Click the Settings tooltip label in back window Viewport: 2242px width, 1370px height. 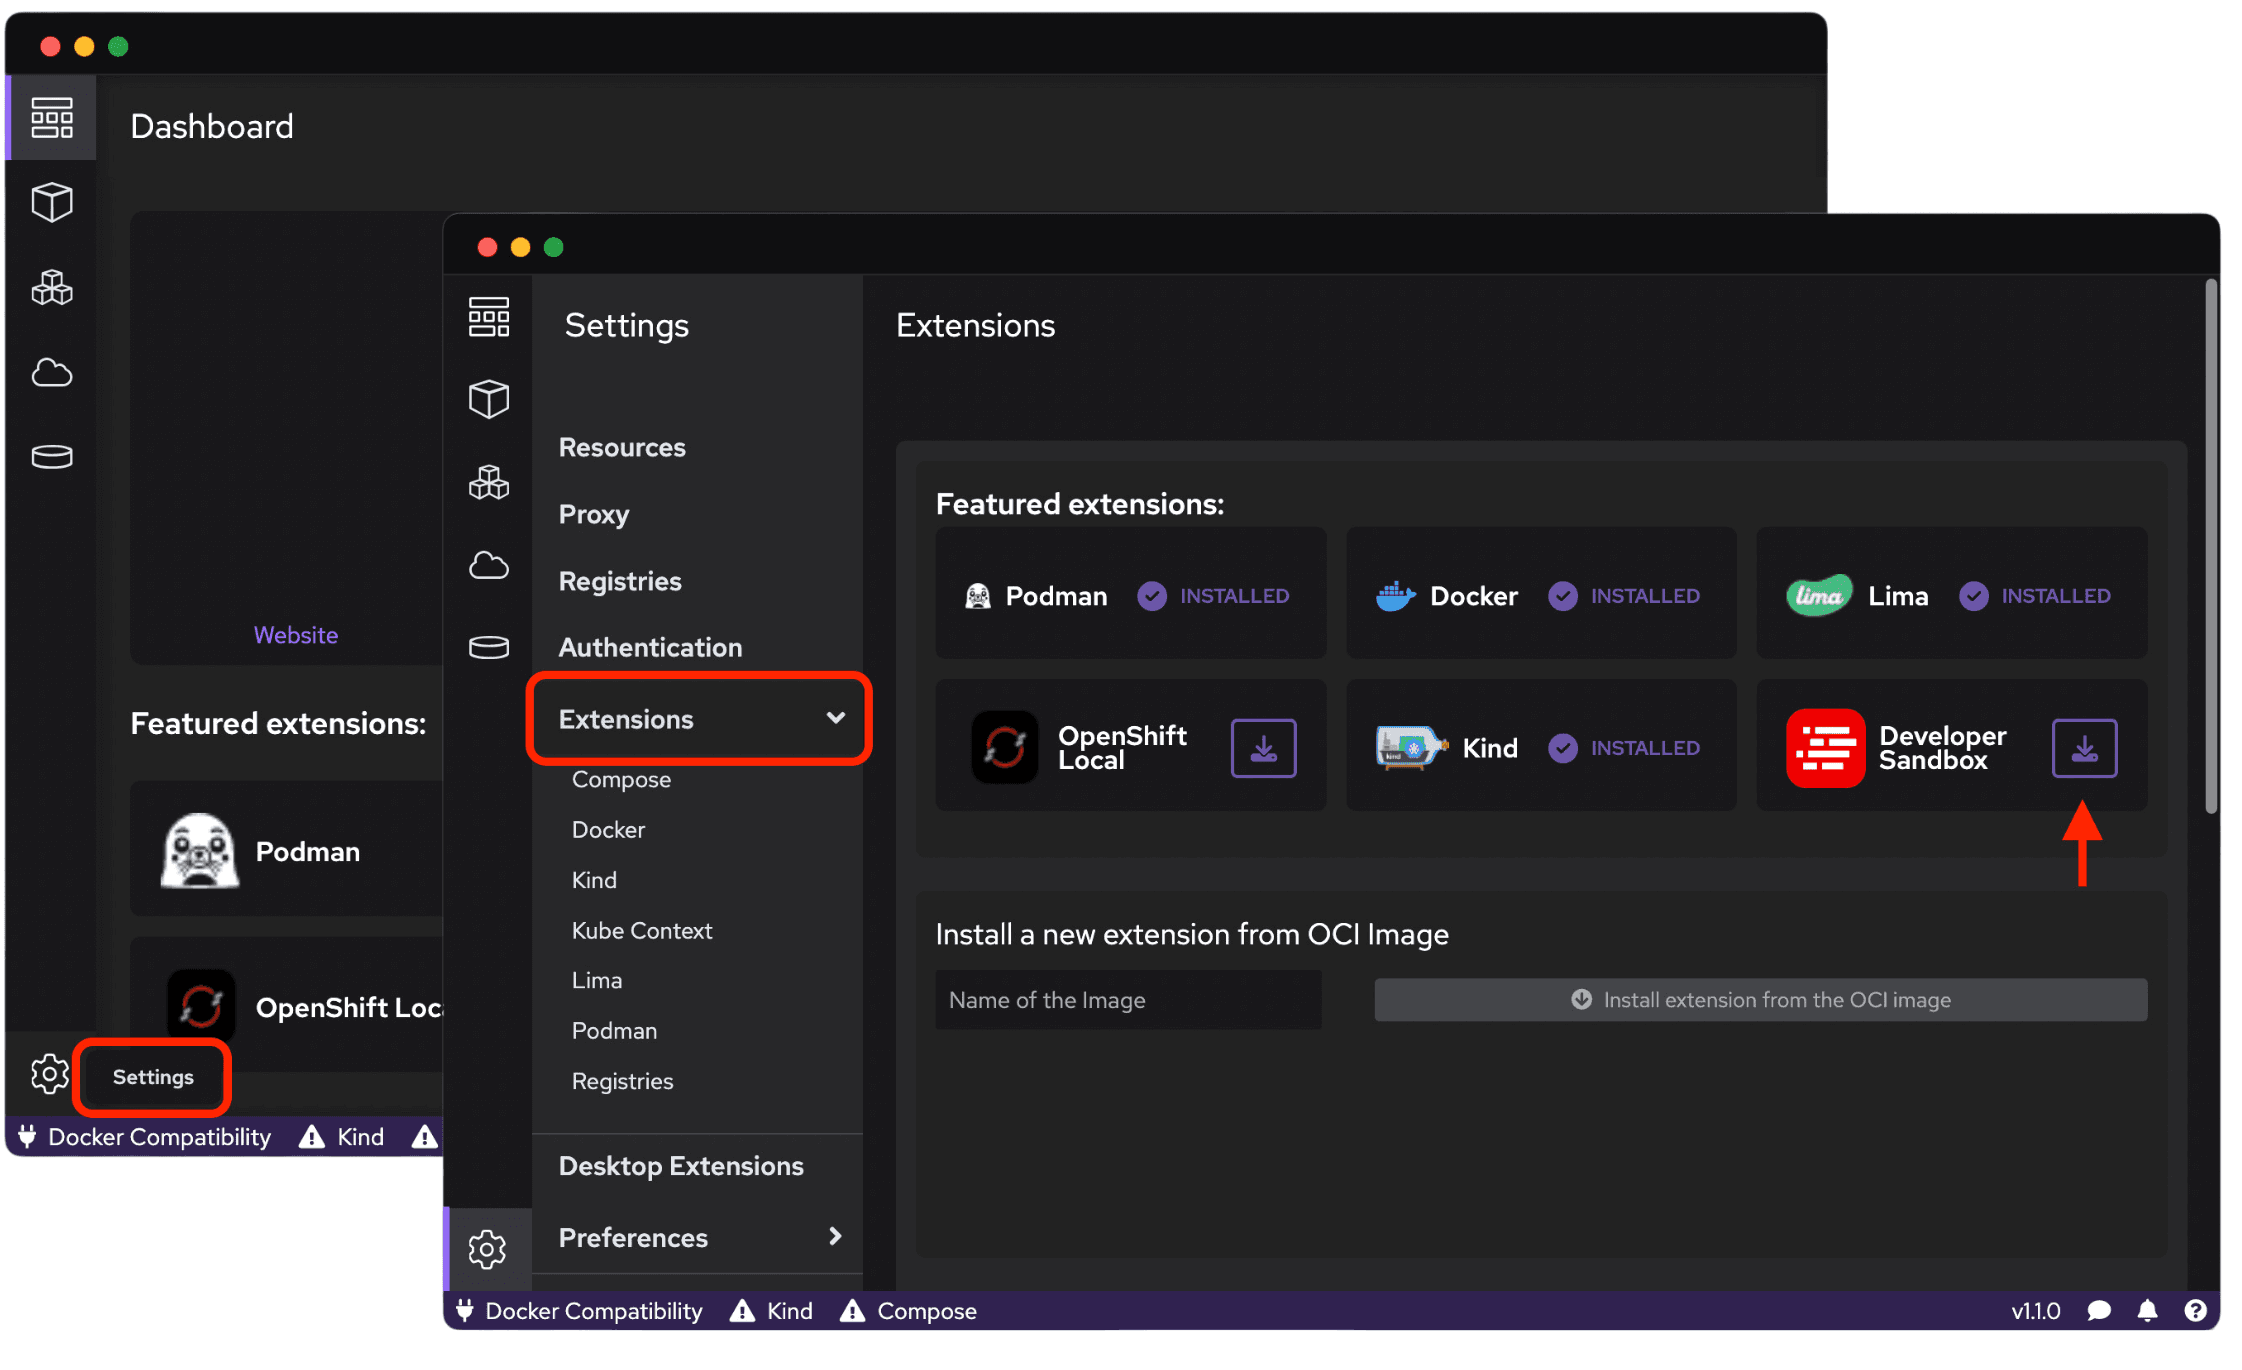(x=153, y=1077)
